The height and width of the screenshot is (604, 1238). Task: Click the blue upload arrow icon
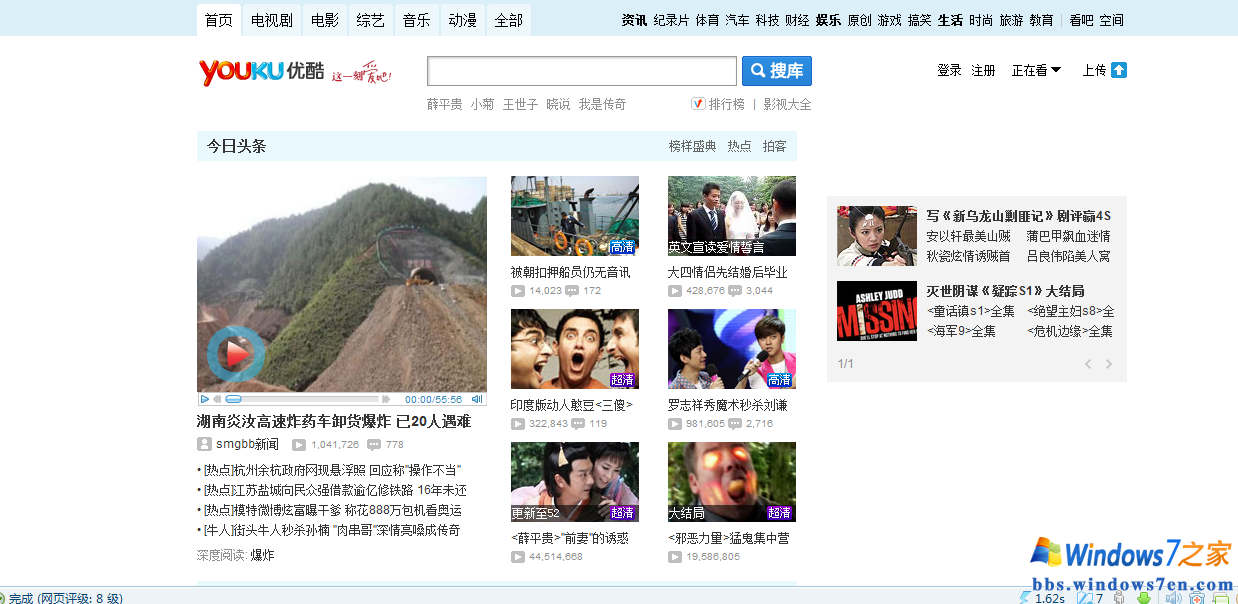(x=1119, y=70)
